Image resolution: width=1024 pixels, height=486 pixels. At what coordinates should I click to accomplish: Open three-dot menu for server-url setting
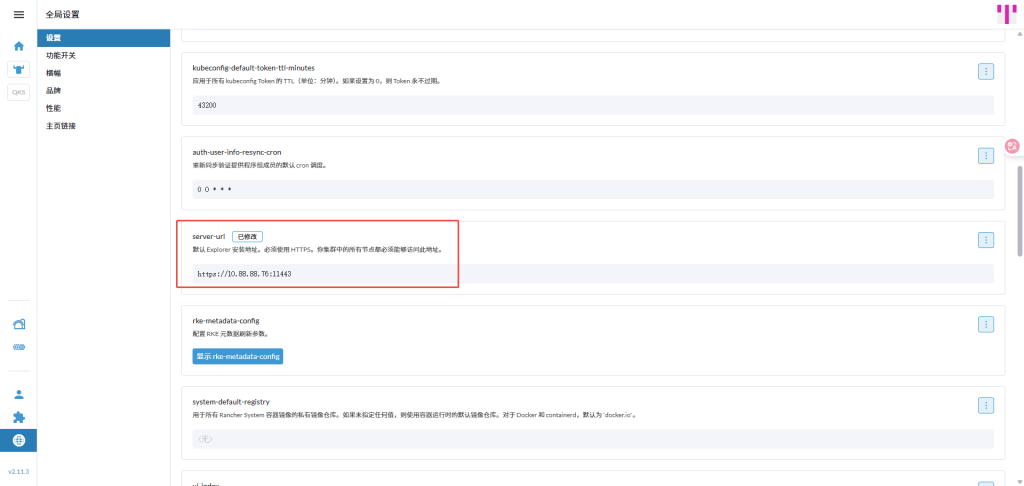(985, 240)
